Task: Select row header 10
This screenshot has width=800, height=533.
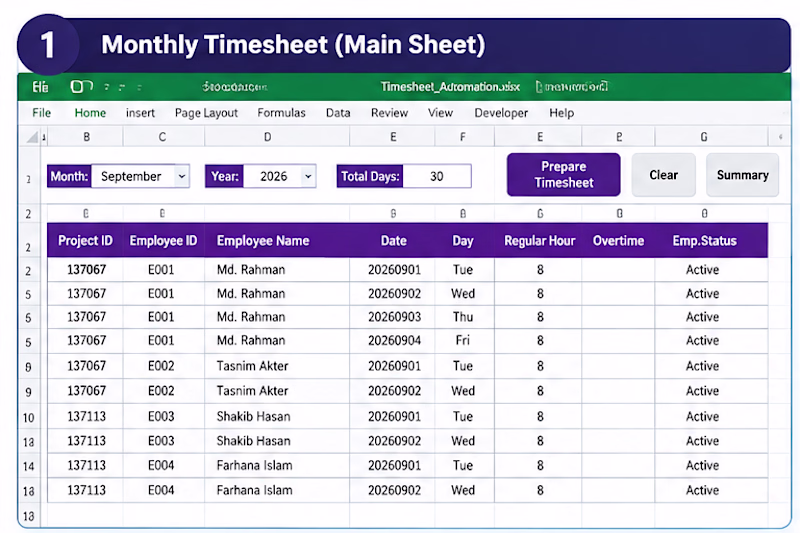Action: point(29,418)
